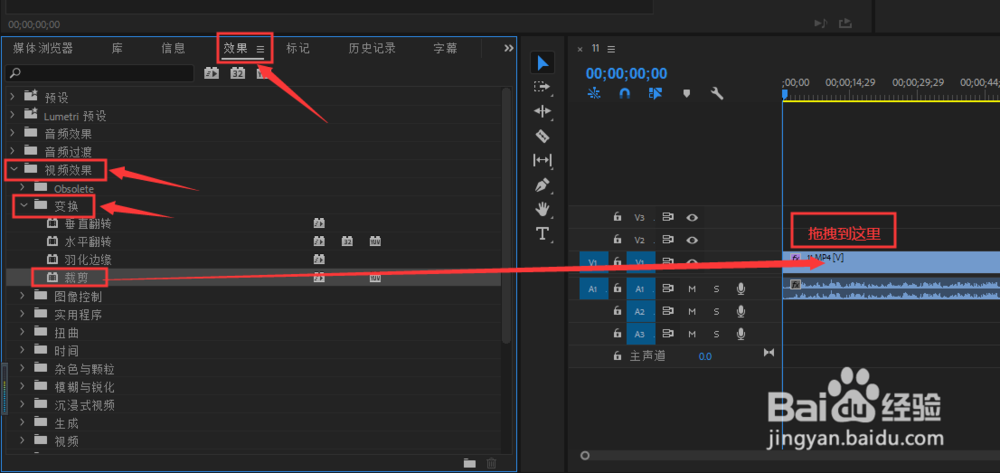Select the Pen tool

click(542, 185)
